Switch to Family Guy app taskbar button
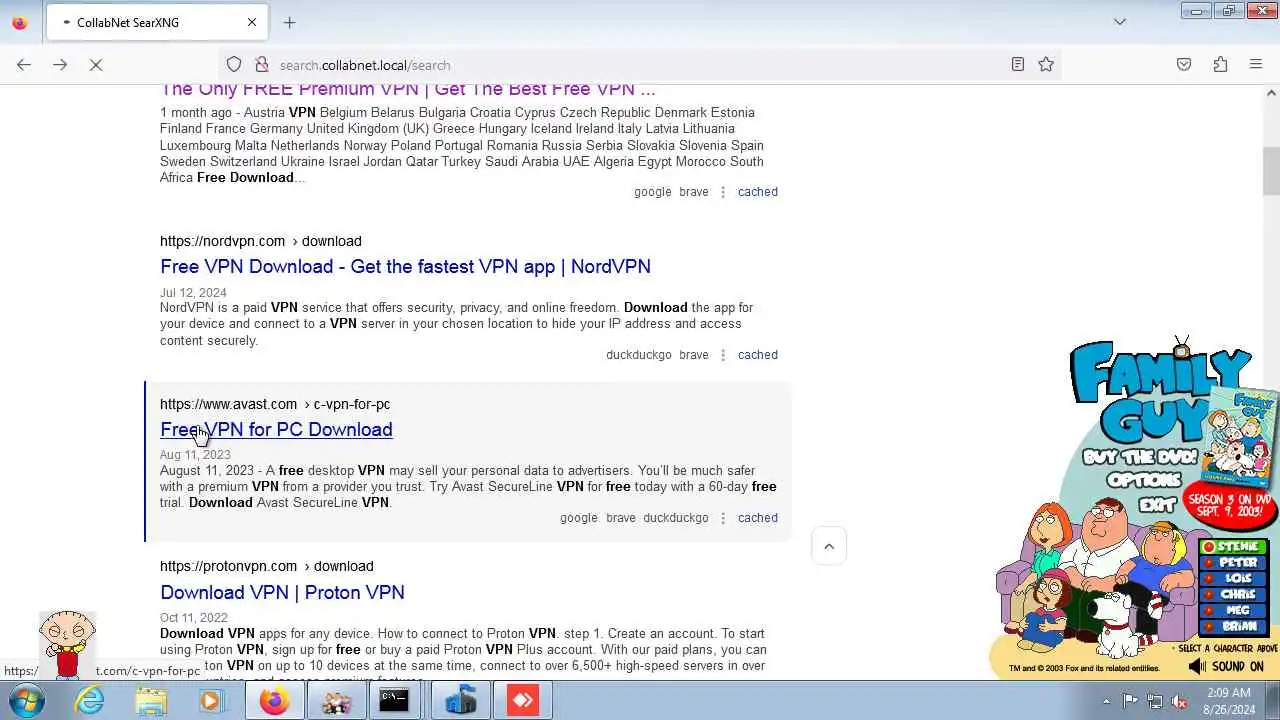The image size is (1280, 720). (336, 701)
